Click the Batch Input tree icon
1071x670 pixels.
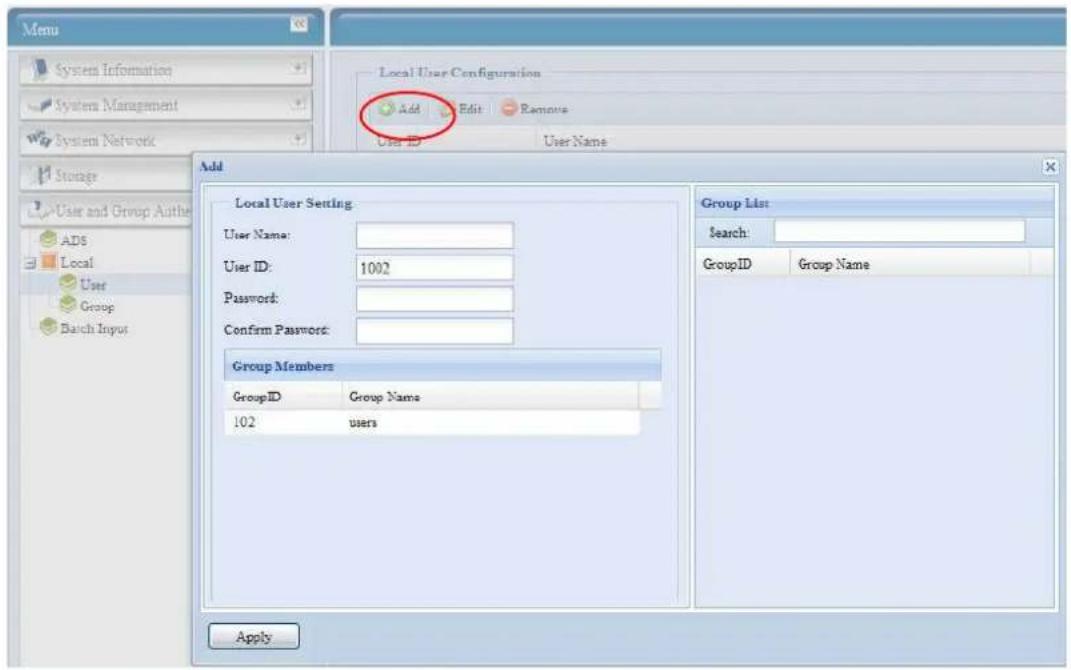[48, 326]
